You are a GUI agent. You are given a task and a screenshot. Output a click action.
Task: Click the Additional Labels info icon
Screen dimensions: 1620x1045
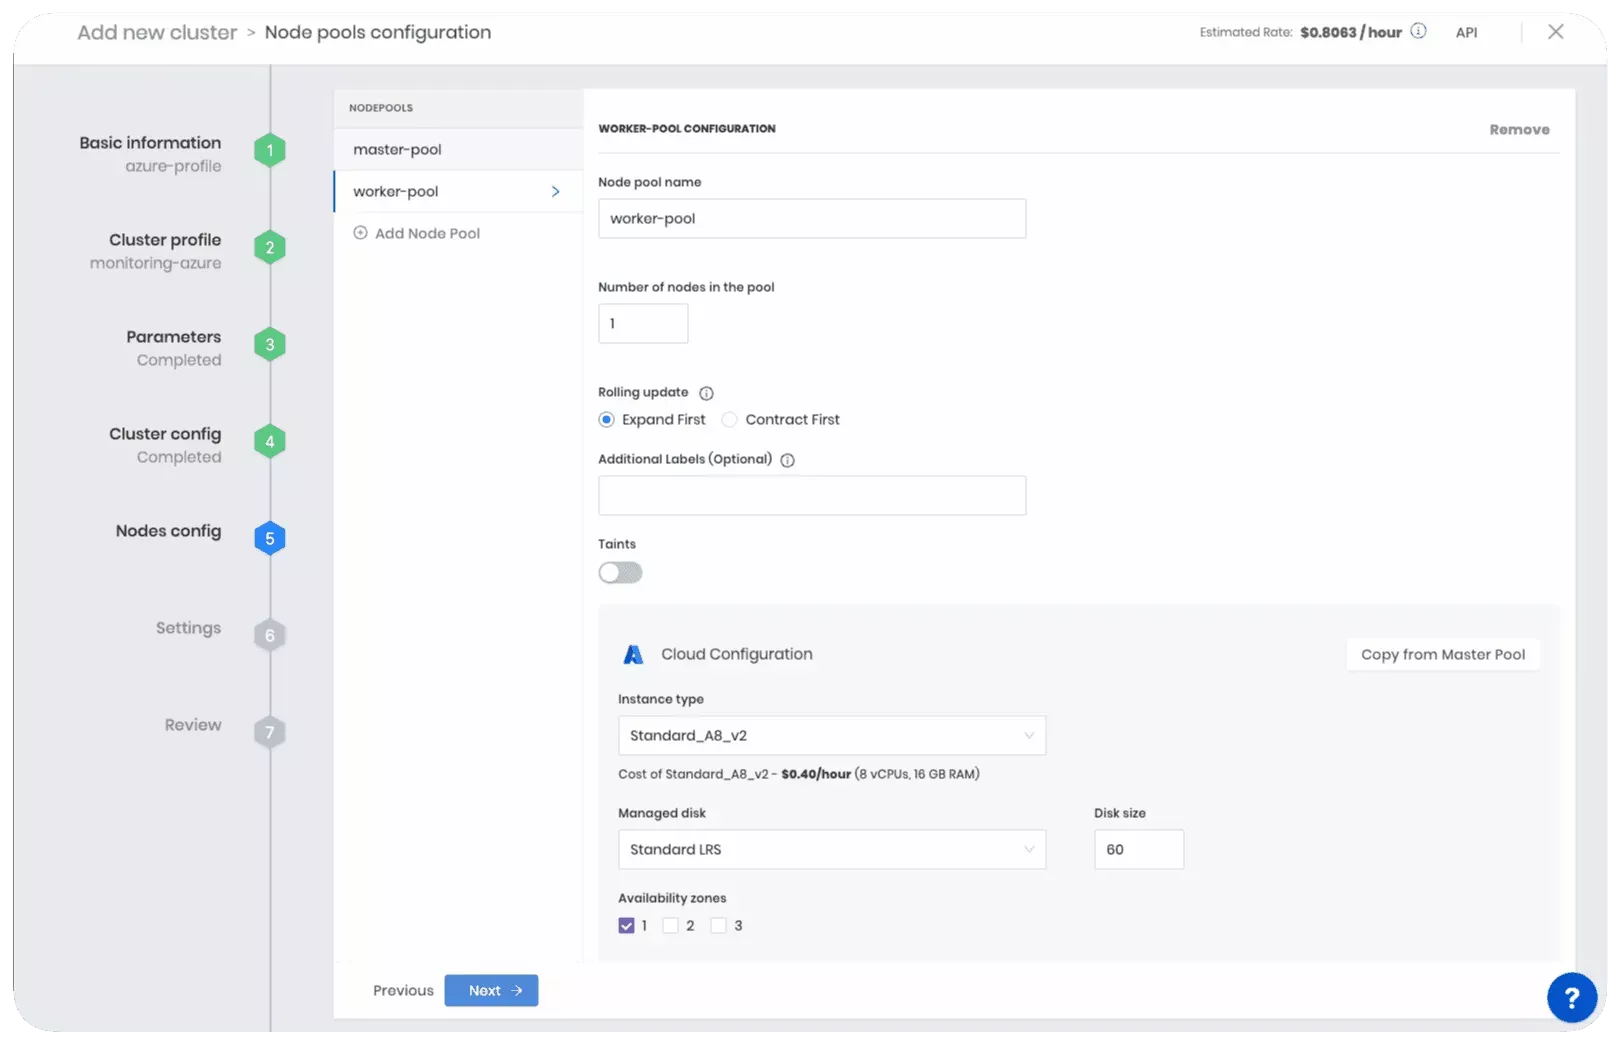tap(787, 460)
